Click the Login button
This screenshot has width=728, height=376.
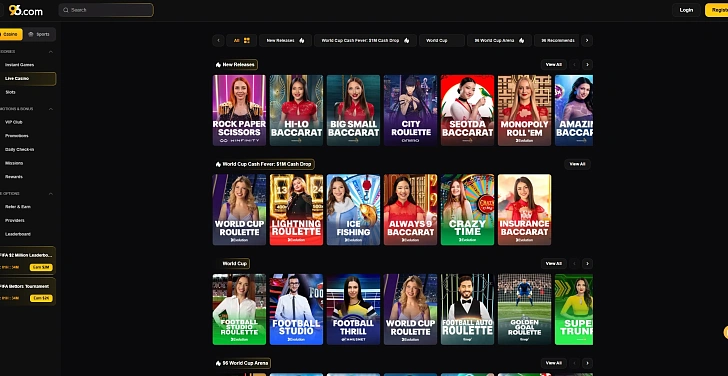coord(686,10)
